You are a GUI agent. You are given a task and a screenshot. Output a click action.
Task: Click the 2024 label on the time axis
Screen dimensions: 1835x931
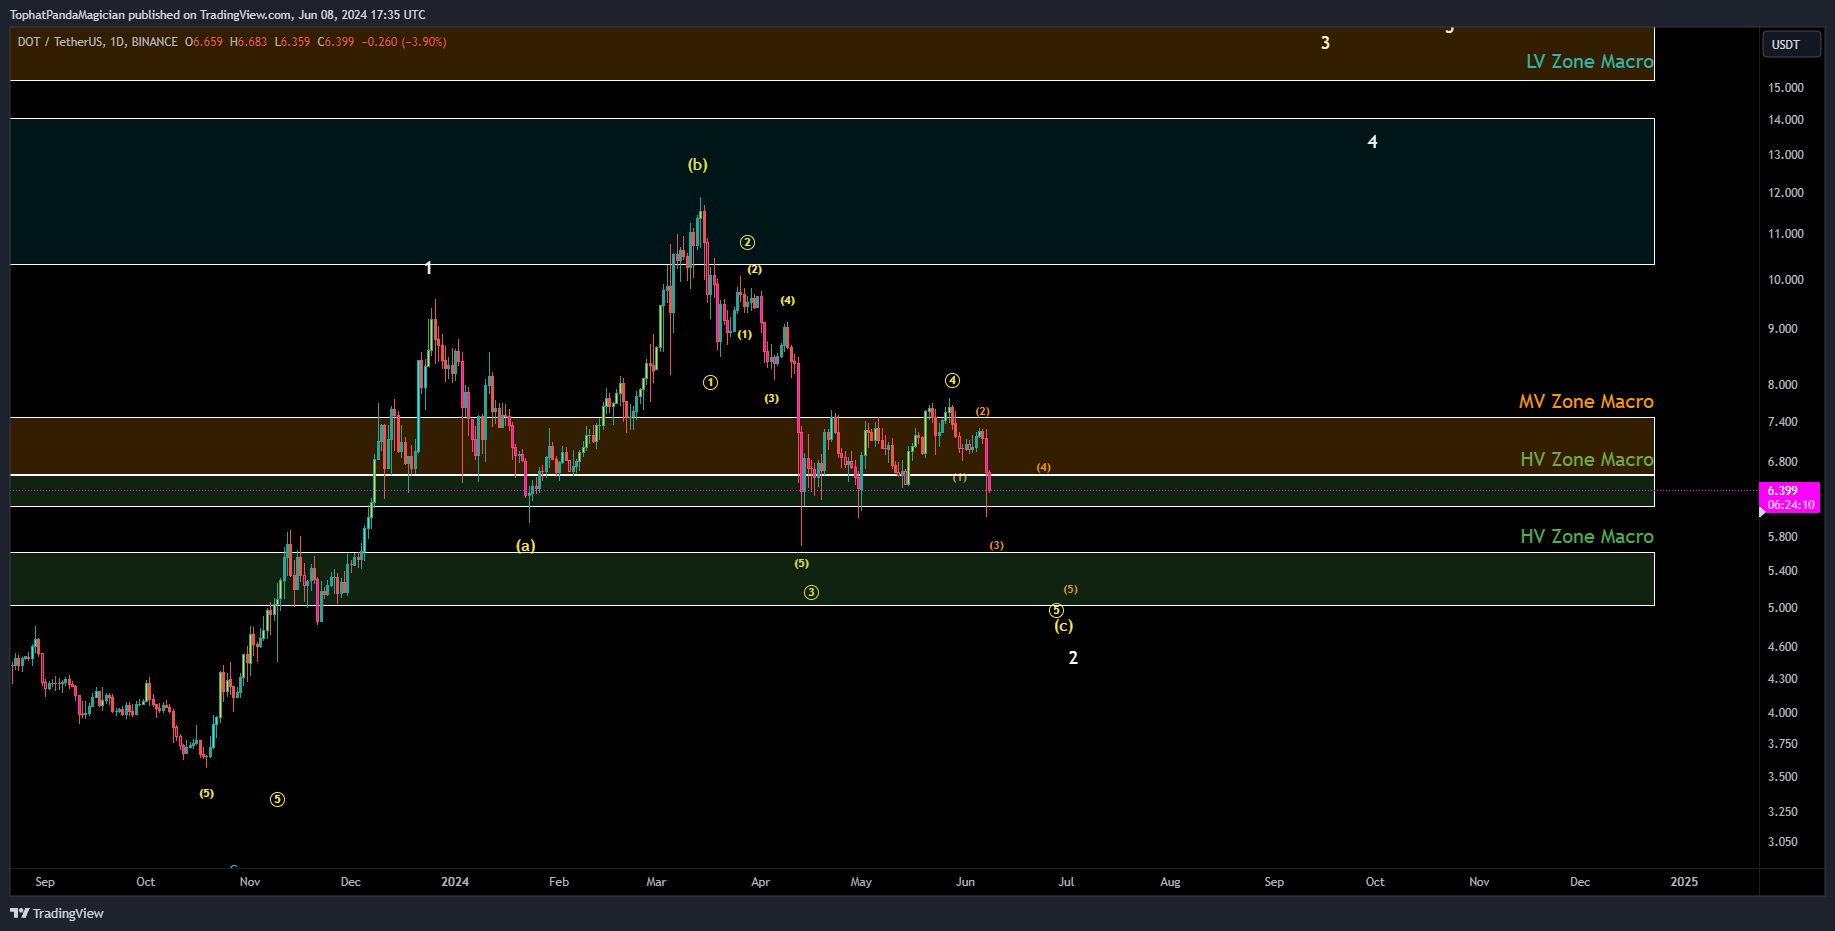click(x=455, y=882)
